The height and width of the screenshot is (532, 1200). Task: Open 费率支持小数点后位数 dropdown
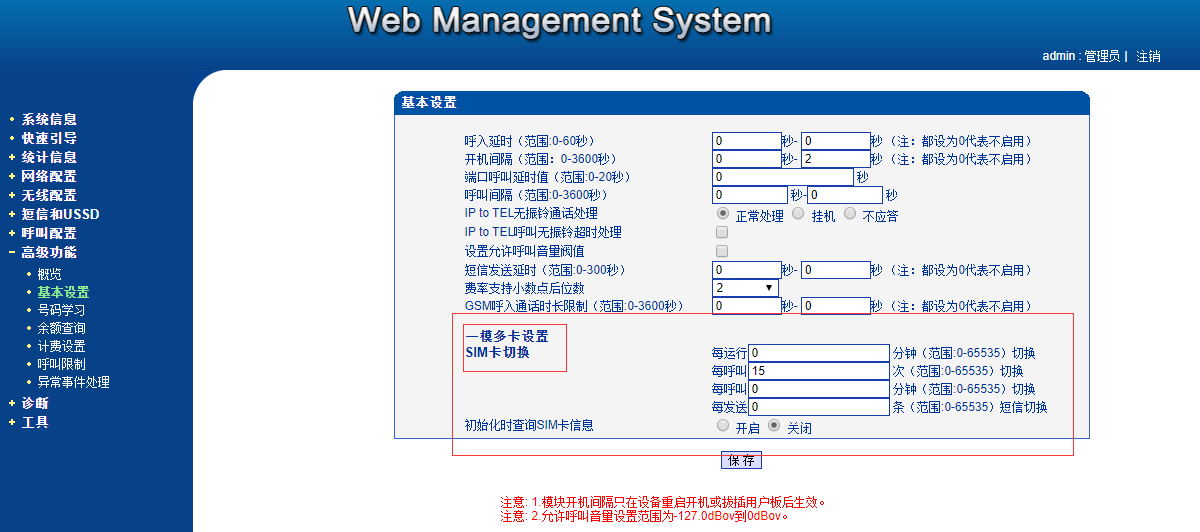coord(746,288)
